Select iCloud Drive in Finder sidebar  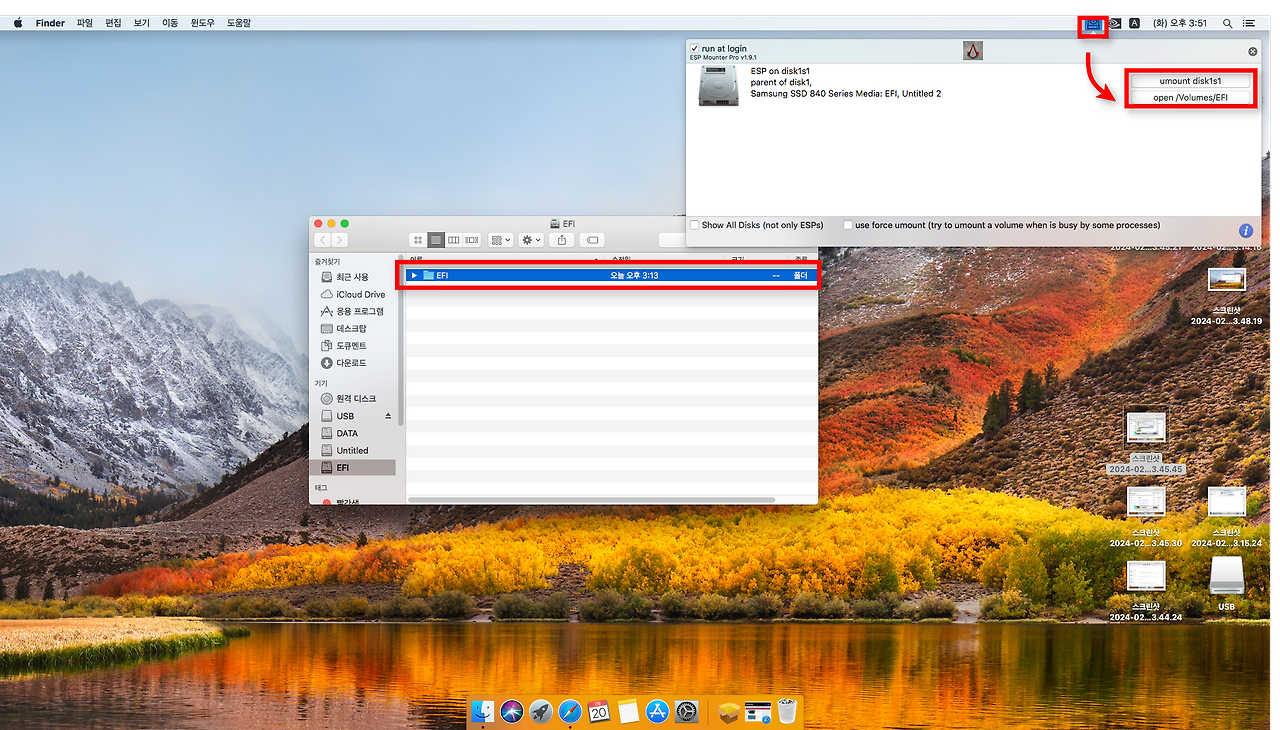point(352,295)
